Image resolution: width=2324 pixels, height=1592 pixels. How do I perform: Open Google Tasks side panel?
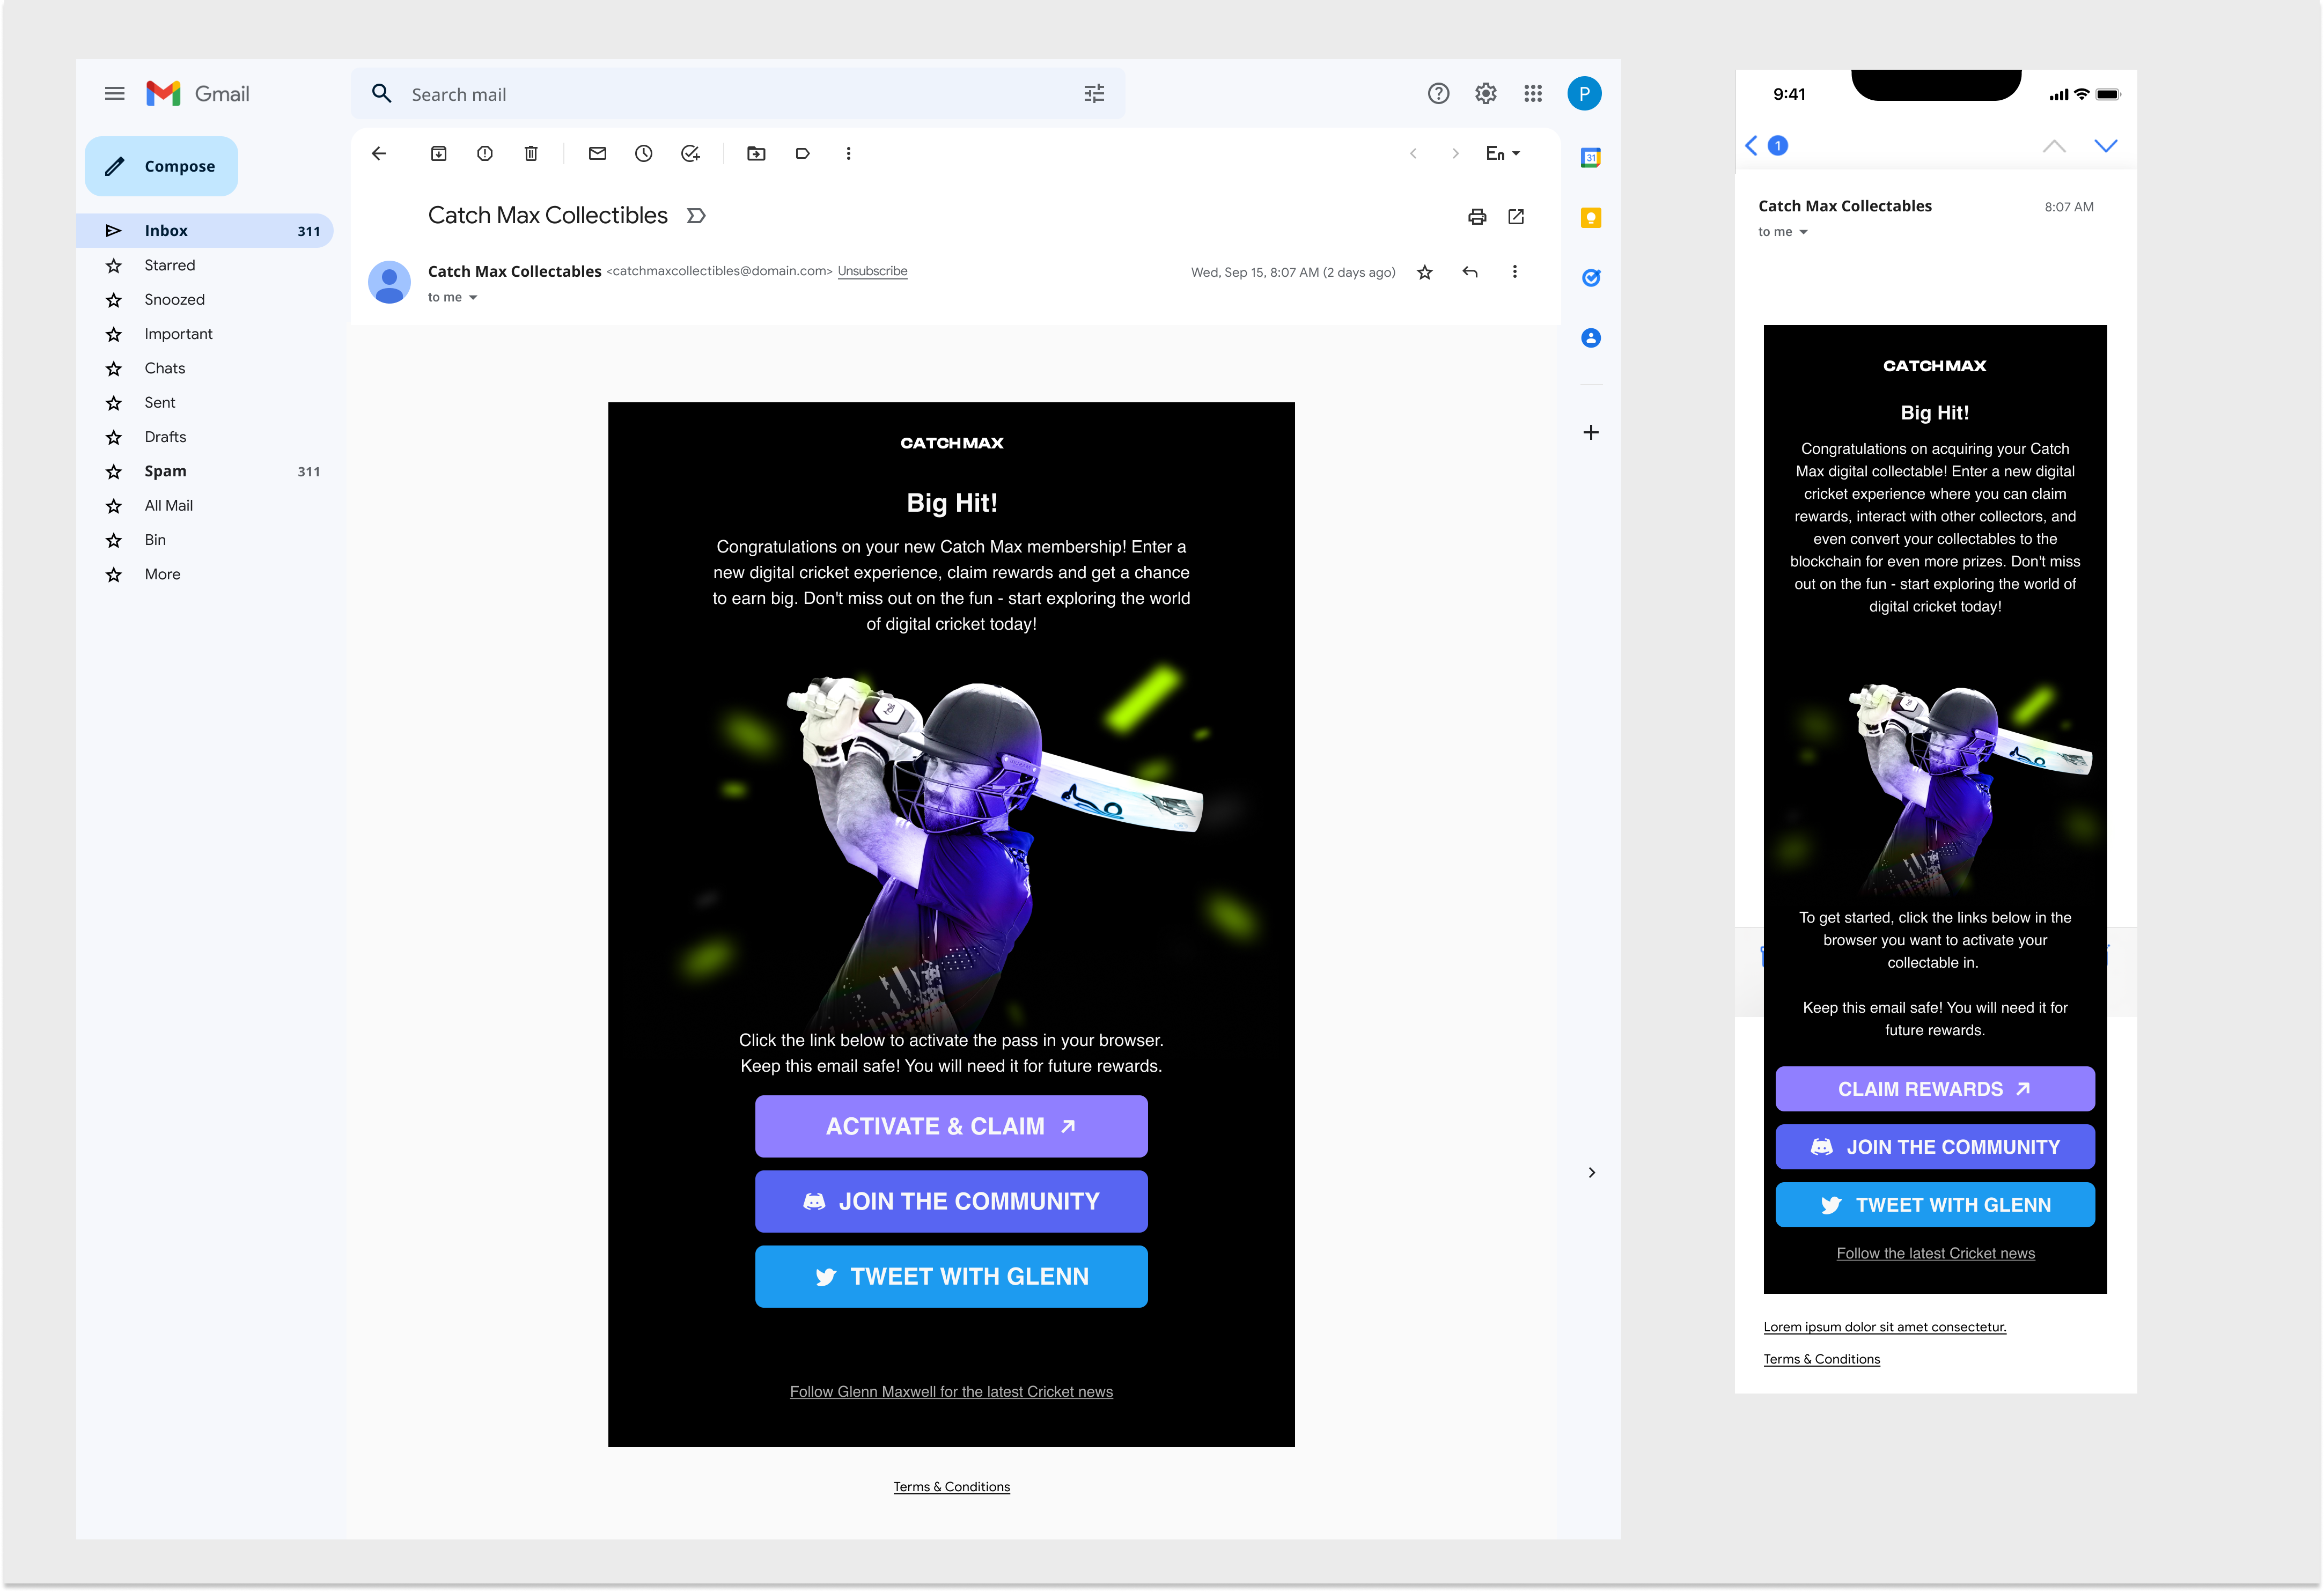coord(1591,278)
